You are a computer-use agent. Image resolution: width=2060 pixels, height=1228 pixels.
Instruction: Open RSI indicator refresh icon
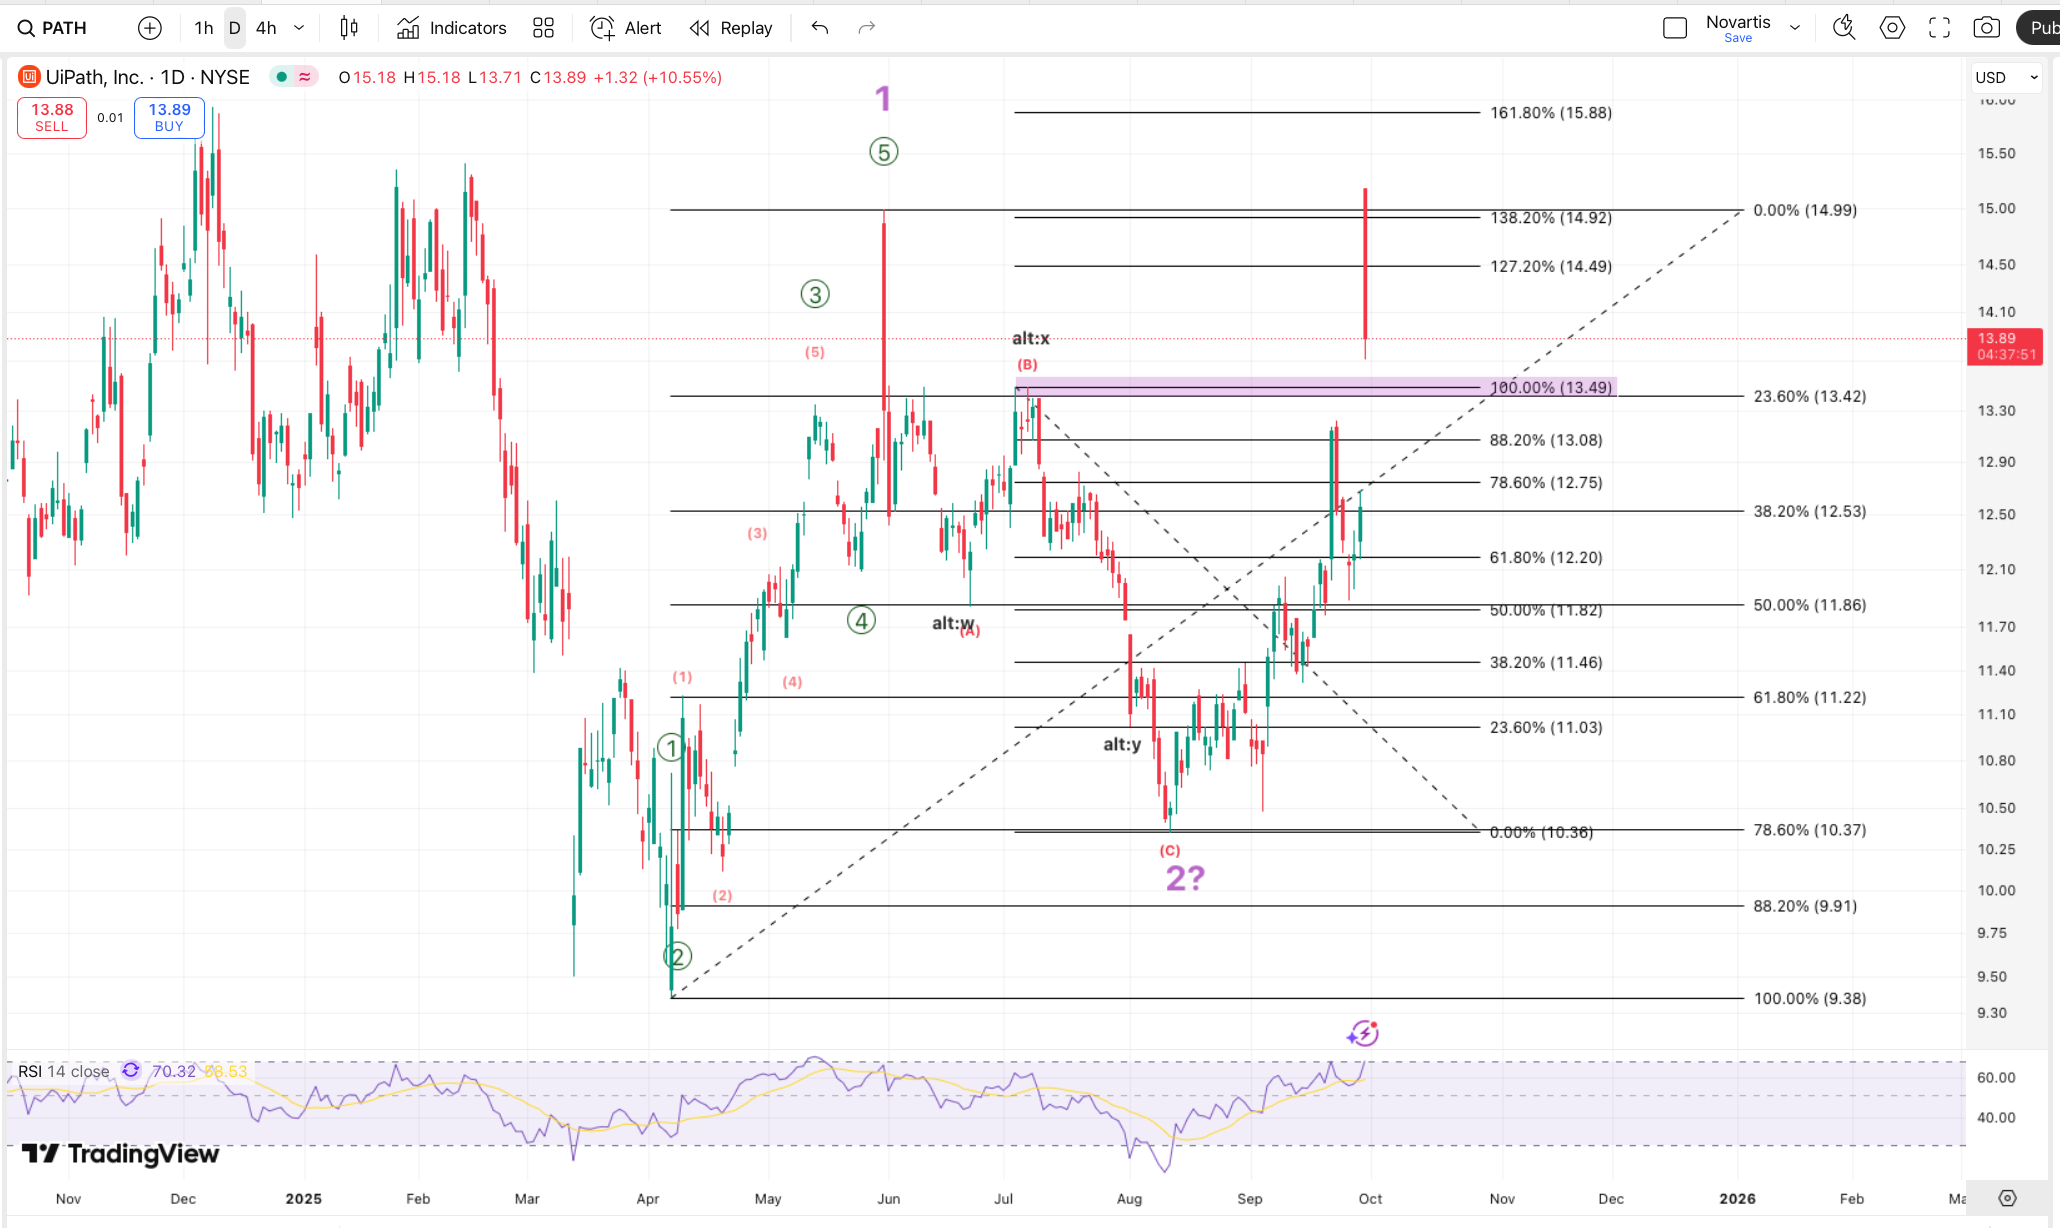pos(131,1071)
